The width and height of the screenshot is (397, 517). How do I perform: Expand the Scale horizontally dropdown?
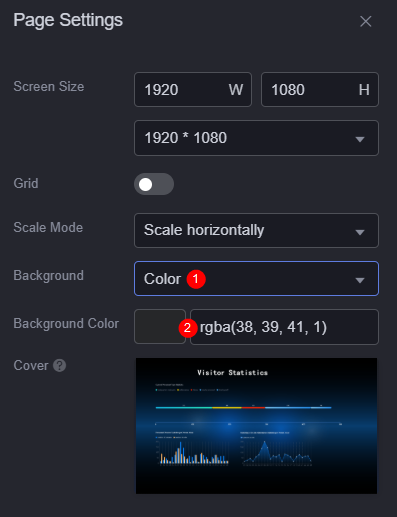click(256, 230)
